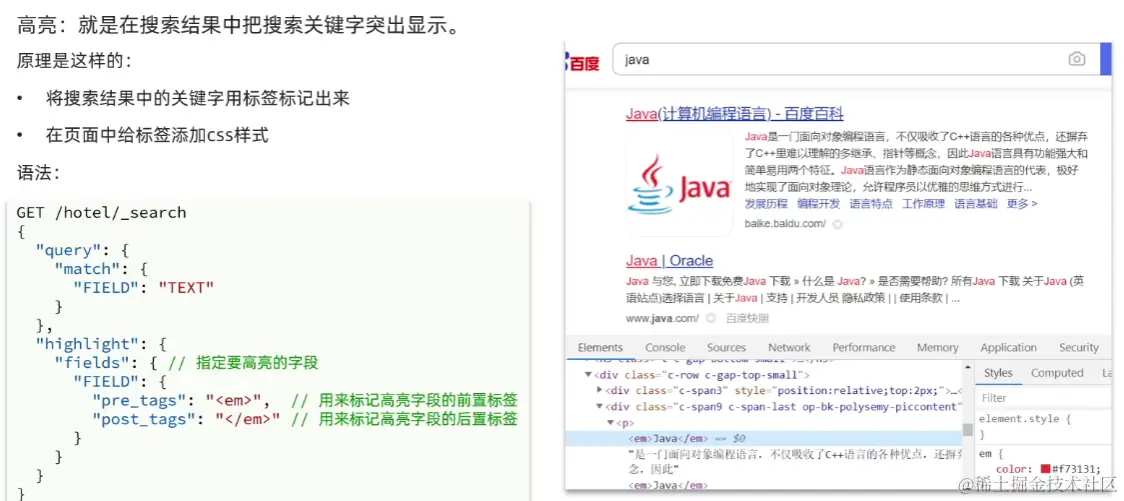Click the search box containing 'java'
Screen dimensions: 1124x501
pos(857,59)
